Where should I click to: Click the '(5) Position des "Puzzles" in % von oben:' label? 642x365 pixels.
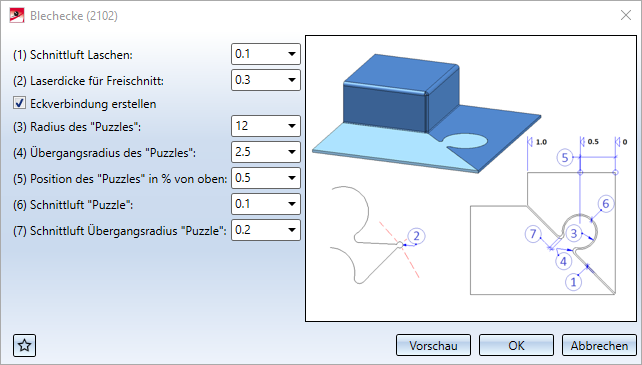pos(120,179)
